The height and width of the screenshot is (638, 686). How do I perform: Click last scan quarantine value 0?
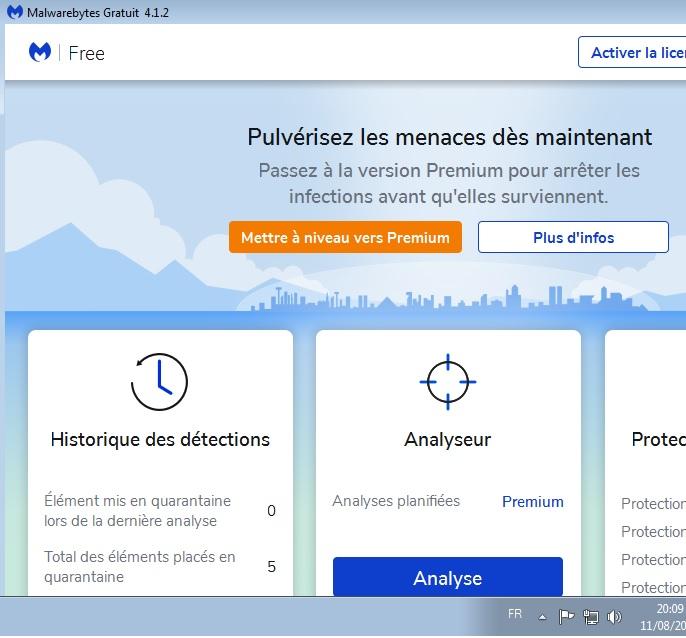[271, 511]
